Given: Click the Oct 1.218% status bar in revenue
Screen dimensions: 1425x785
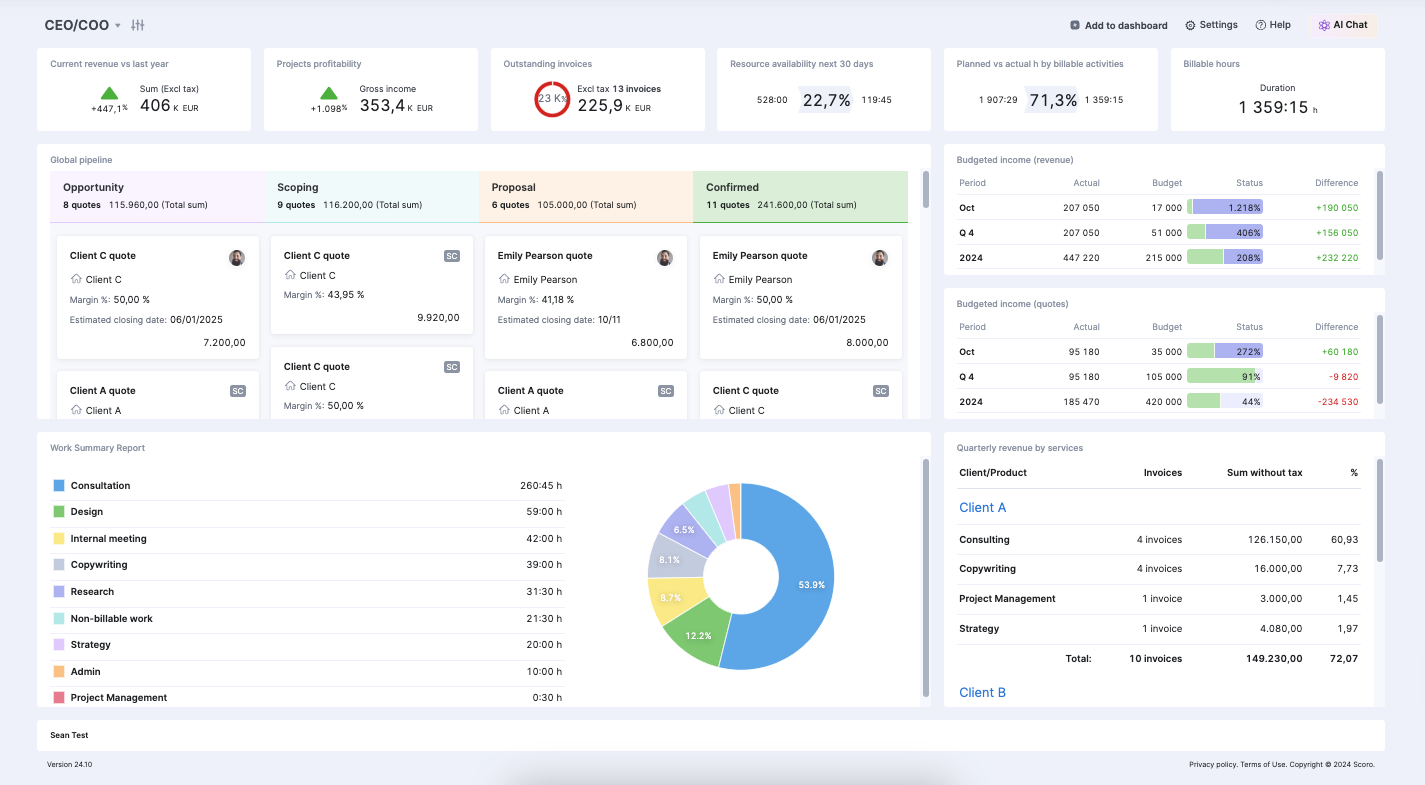Looking at the screenshot, I should point(1224,207).
